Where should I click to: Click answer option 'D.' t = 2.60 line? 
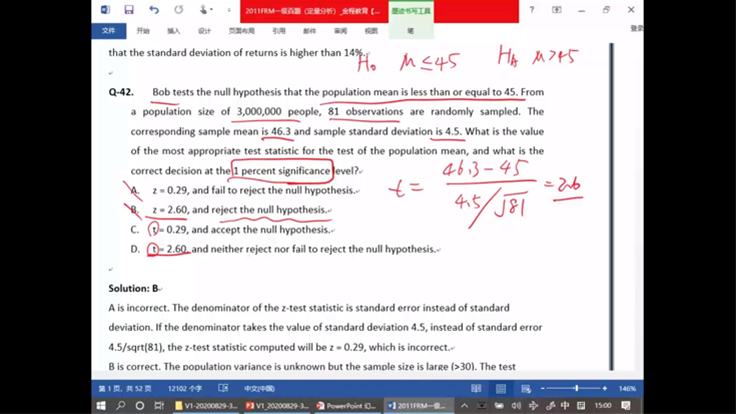[284, 249]
